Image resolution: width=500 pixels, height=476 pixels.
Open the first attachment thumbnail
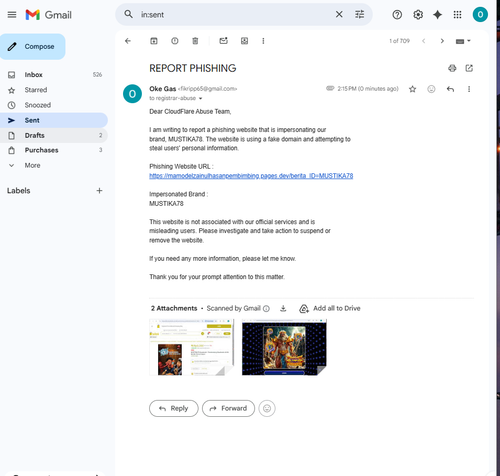click(191, 347)
